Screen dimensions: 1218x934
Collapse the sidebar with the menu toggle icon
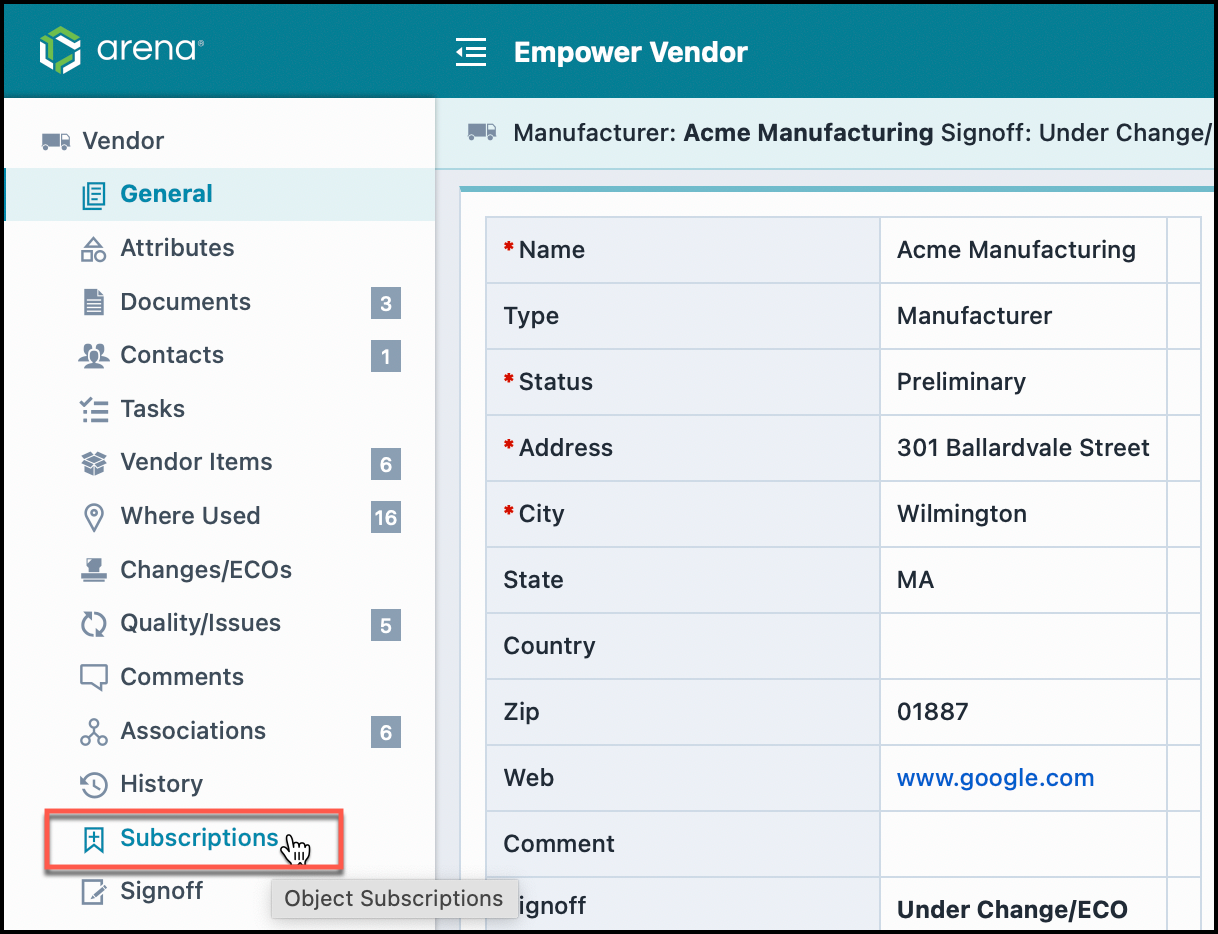pyautogui.click(x=471, y=52)
